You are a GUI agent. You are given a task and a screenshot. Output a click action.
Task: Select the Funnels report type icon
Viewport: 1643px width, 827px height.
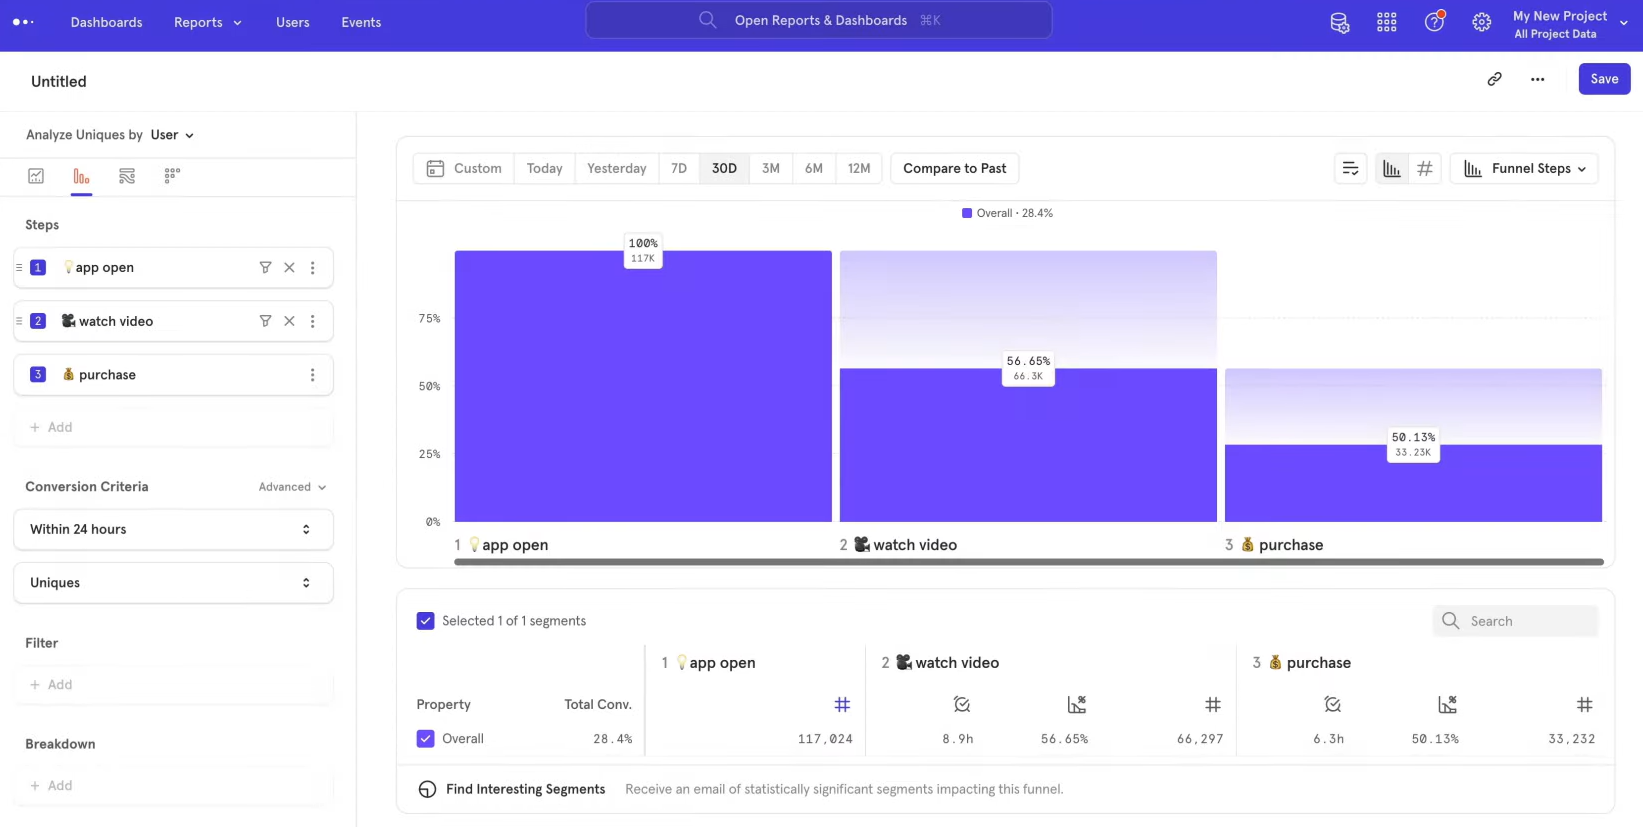click(81, 176)
